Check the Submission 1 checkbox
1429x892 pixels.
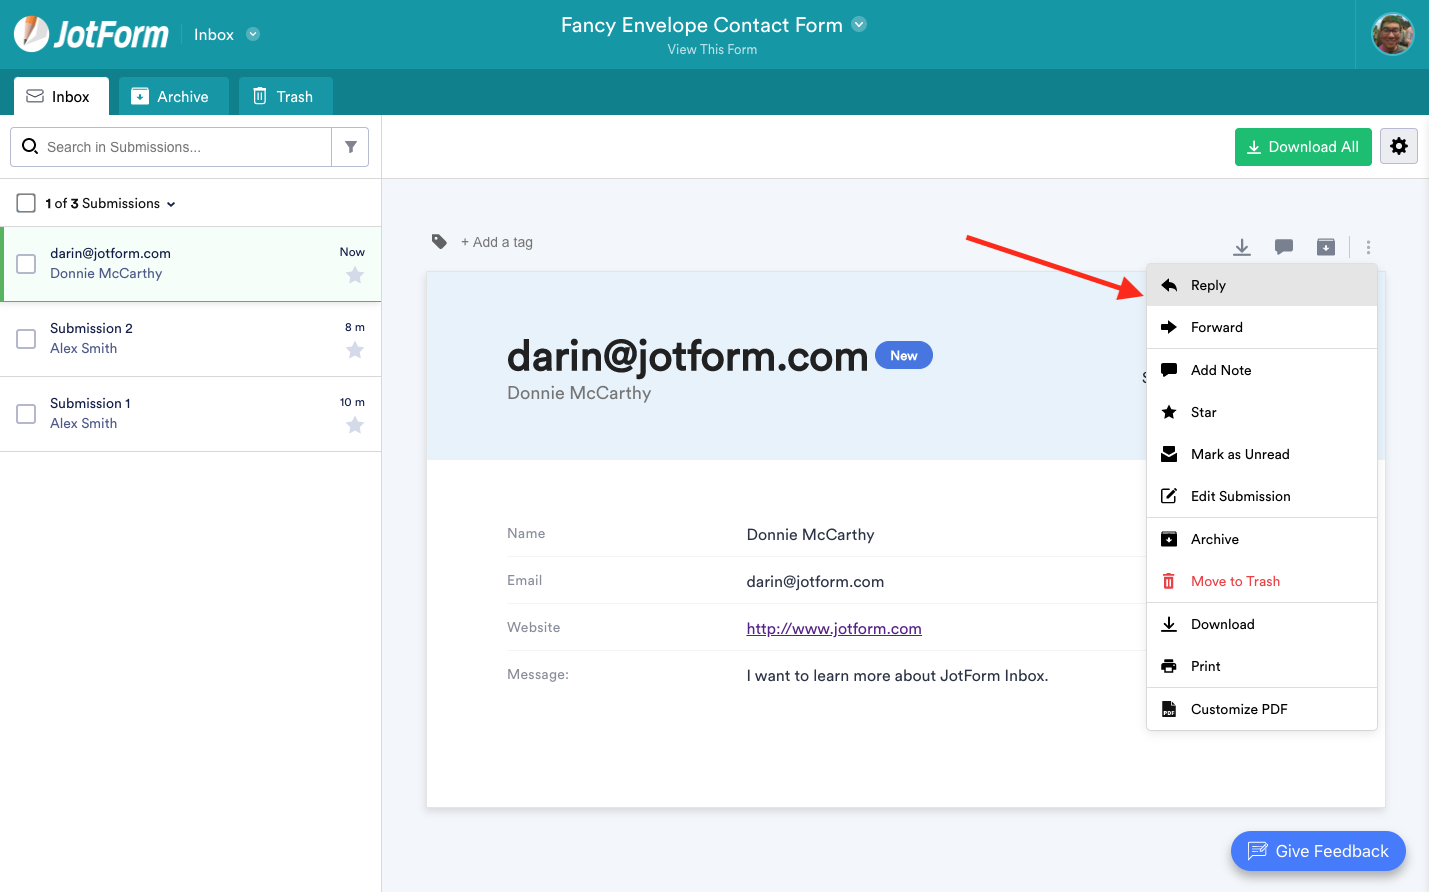(x=26, y=414)
